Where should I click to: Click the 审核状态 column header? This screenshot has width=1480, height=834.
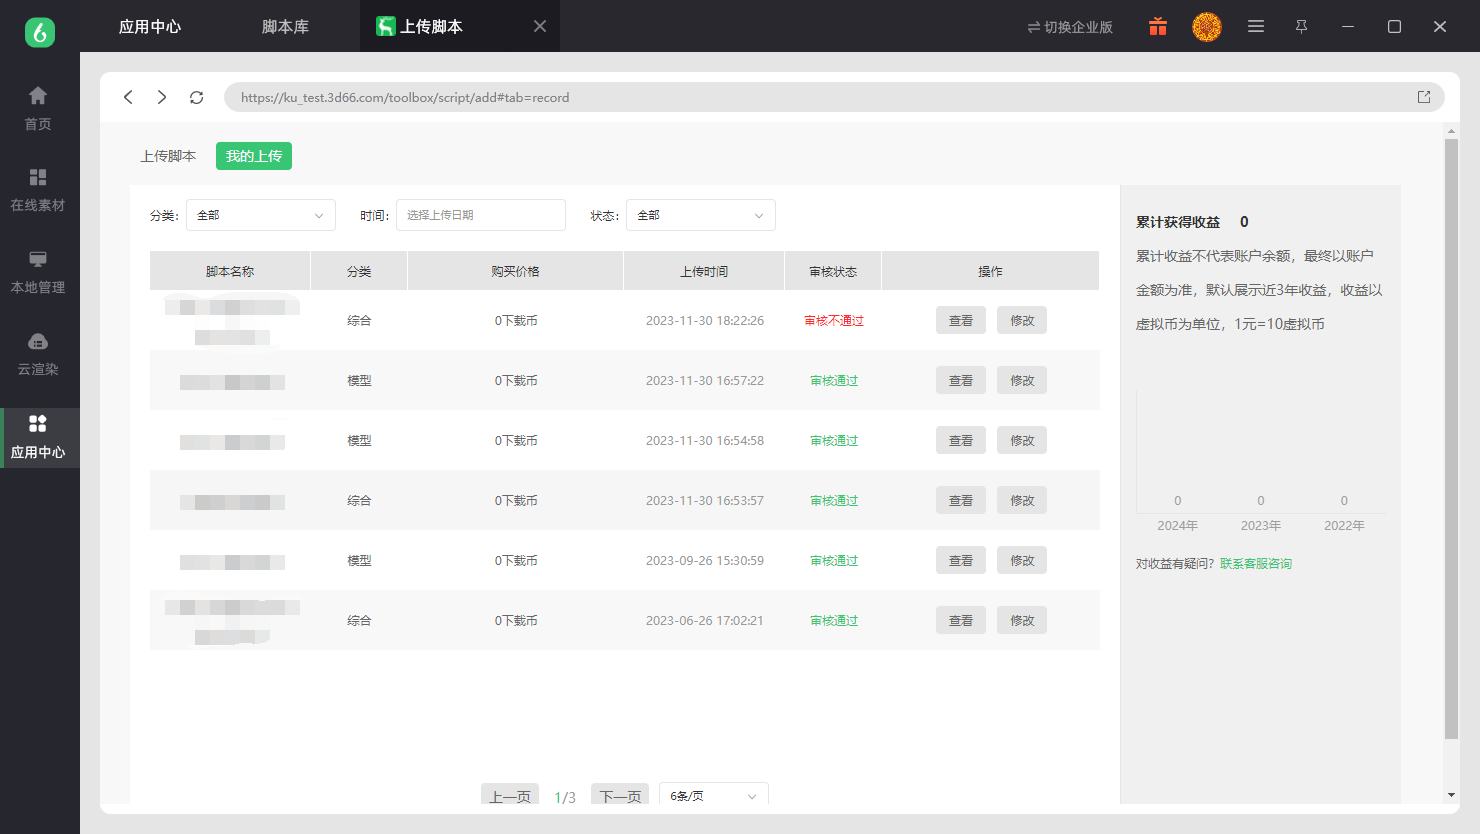(833, 271)
